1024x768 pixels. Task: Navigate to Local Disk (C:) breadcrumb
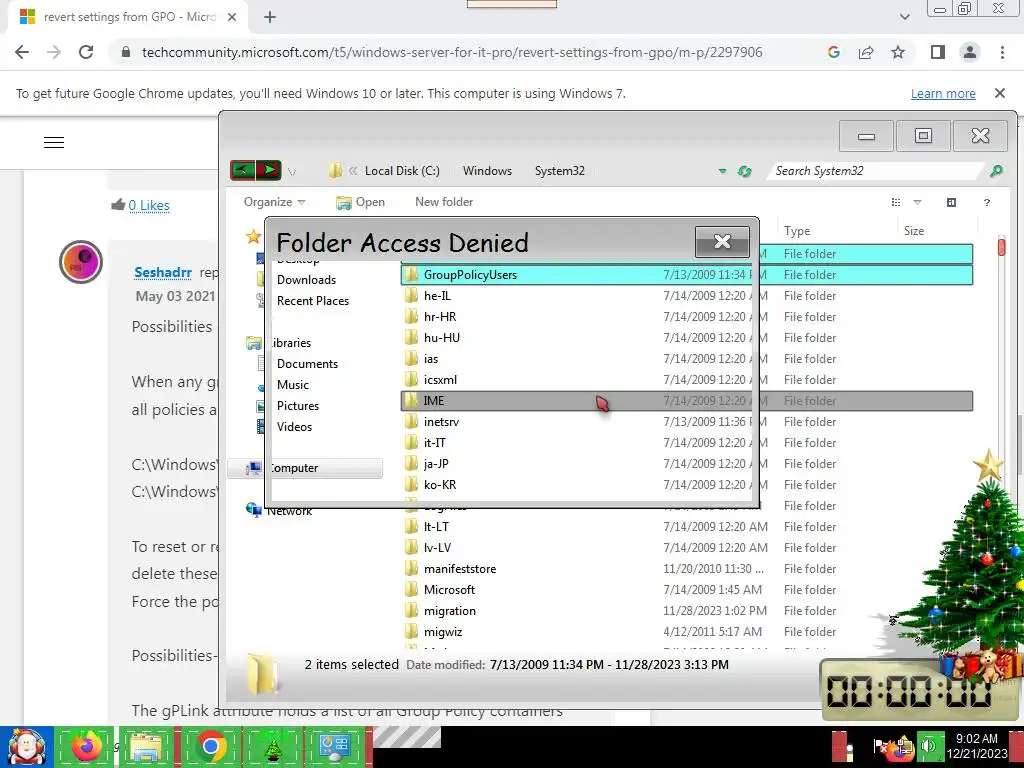(x=402, y=170)
